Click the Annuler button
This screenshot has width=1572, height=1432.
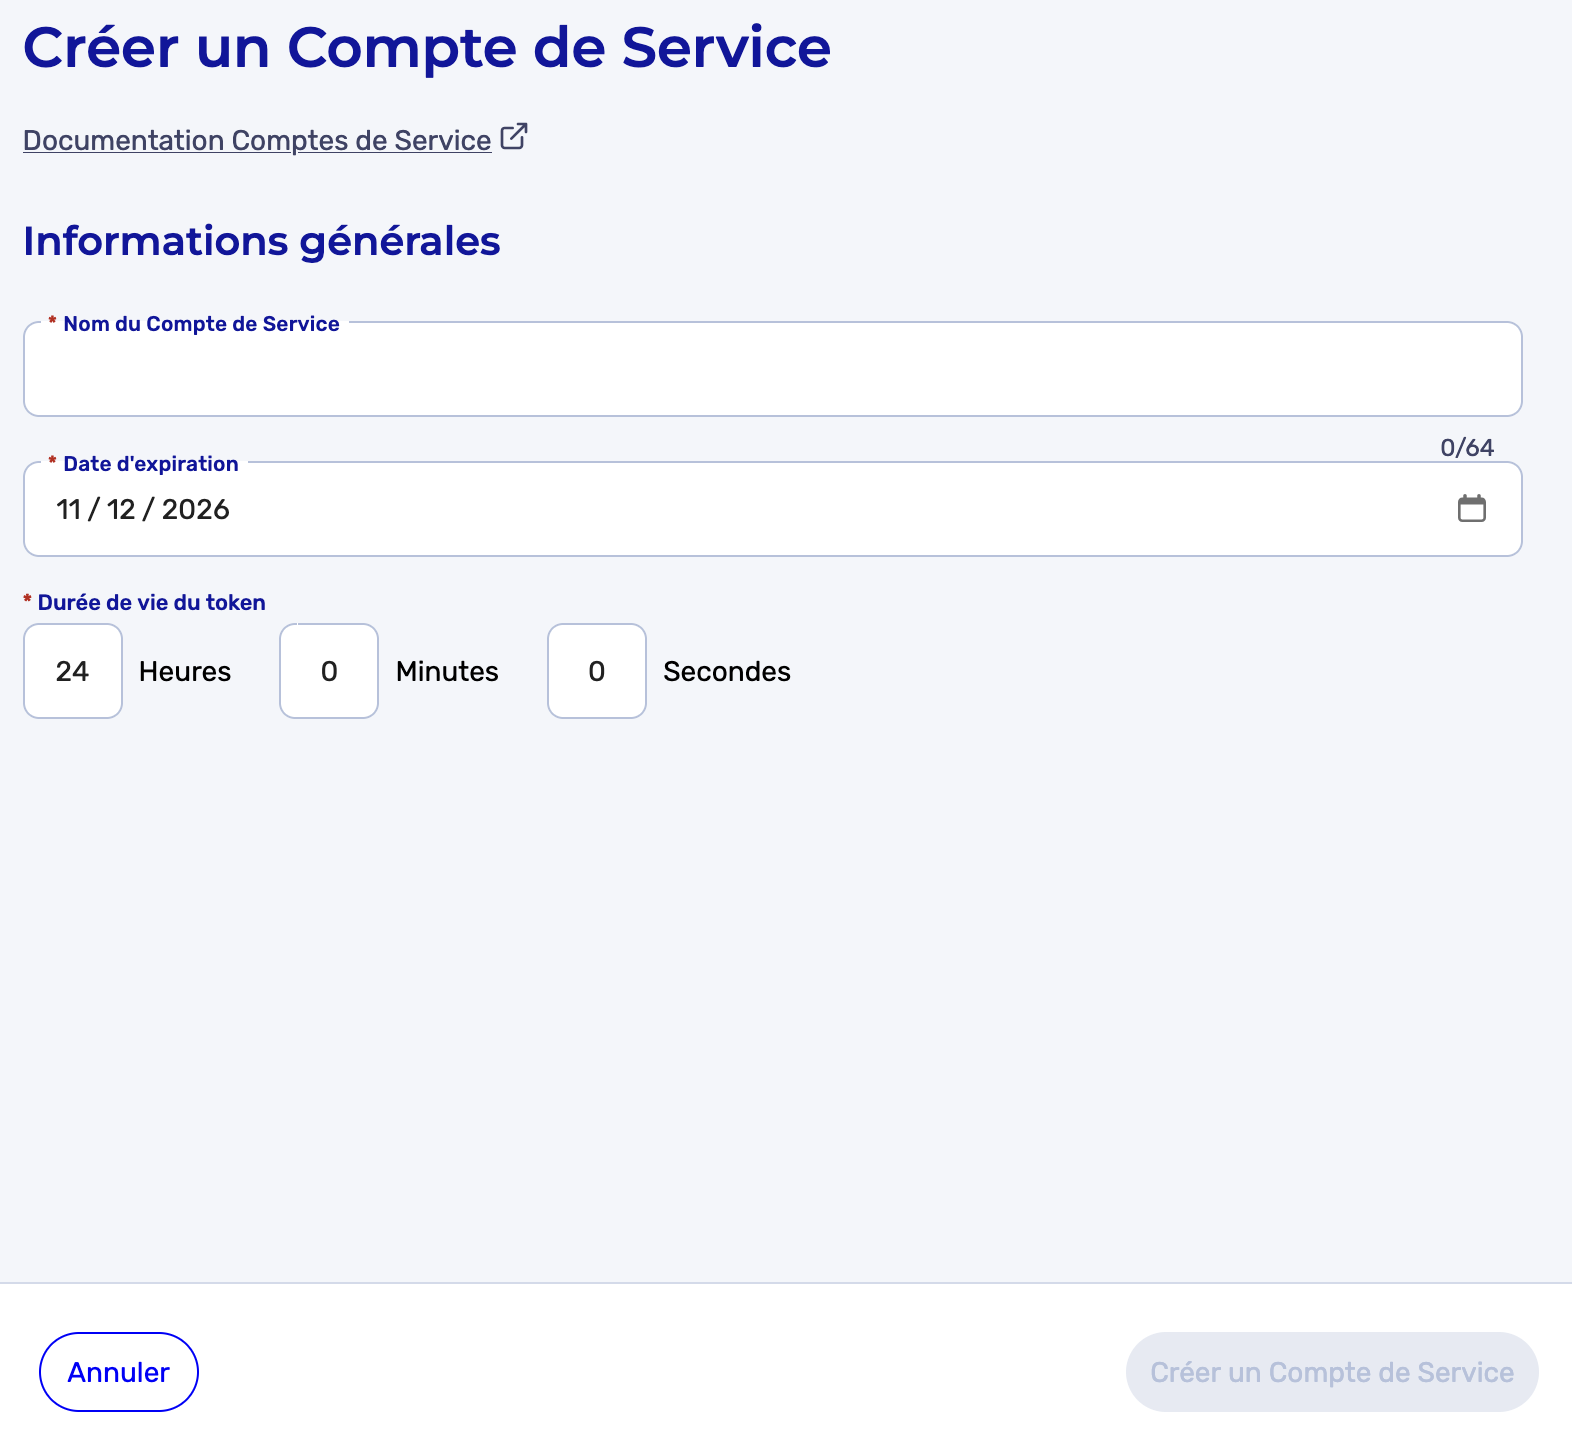pyautogui.click(x=119, y=1372)
